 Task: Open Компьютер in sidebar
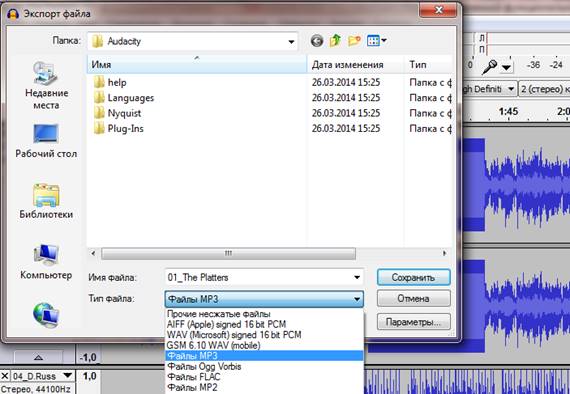tap(46, 262)
